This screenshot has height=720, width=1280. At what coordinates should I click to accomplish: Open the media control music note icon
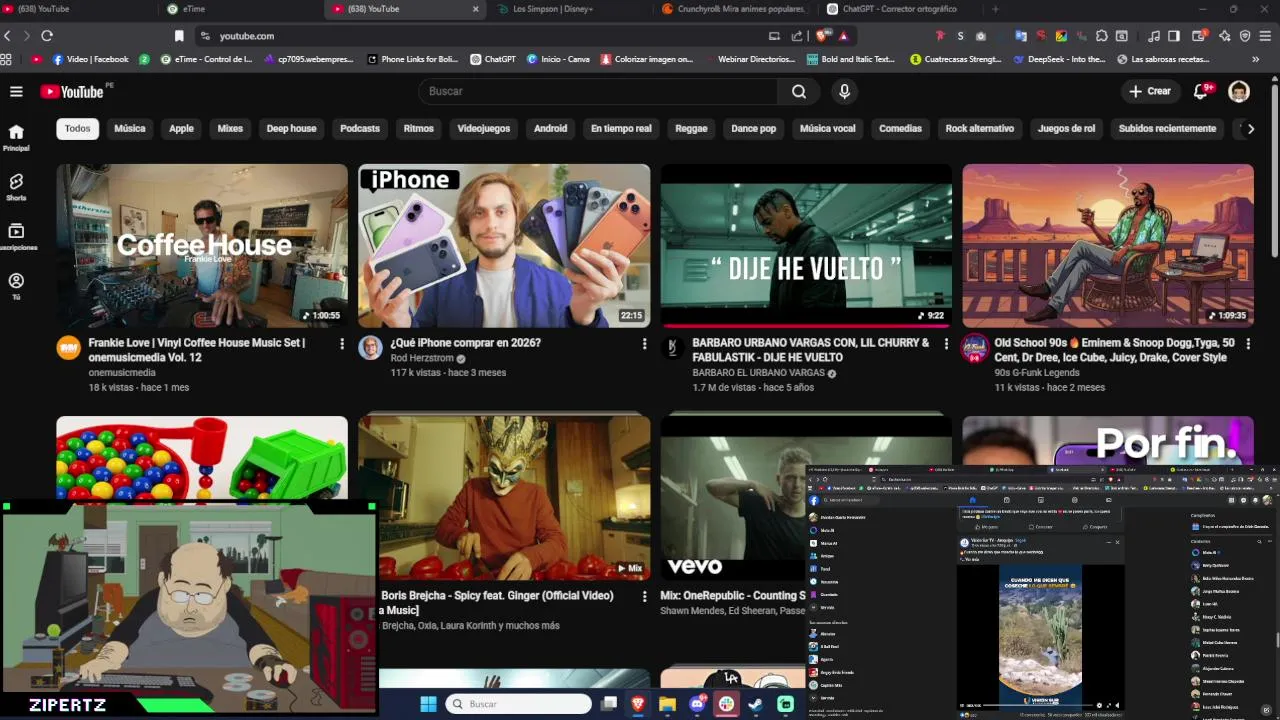(1154, 36)
